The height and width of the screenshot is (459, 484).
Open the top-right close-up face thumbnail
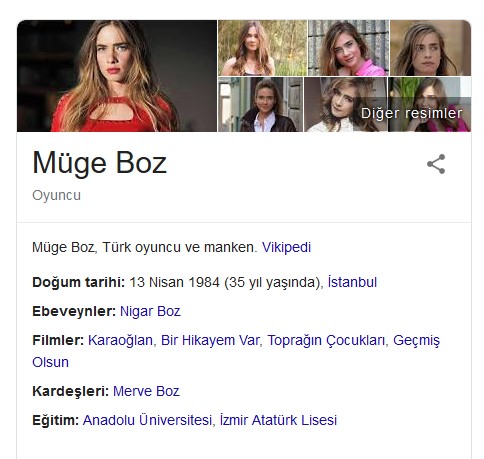[430, 48]
